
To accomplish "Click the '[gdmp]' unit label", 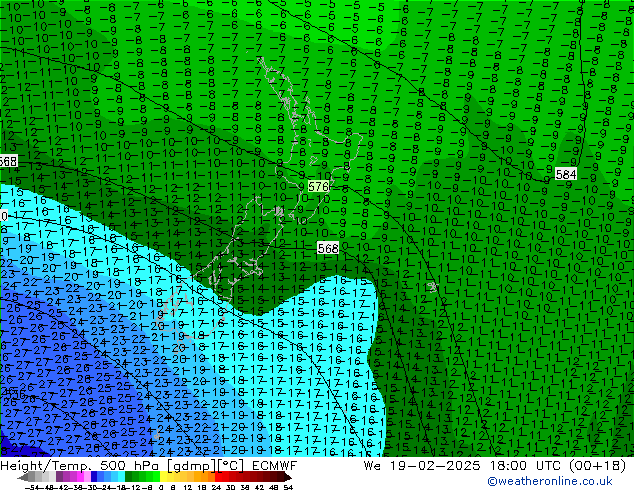I will point(191,465).
